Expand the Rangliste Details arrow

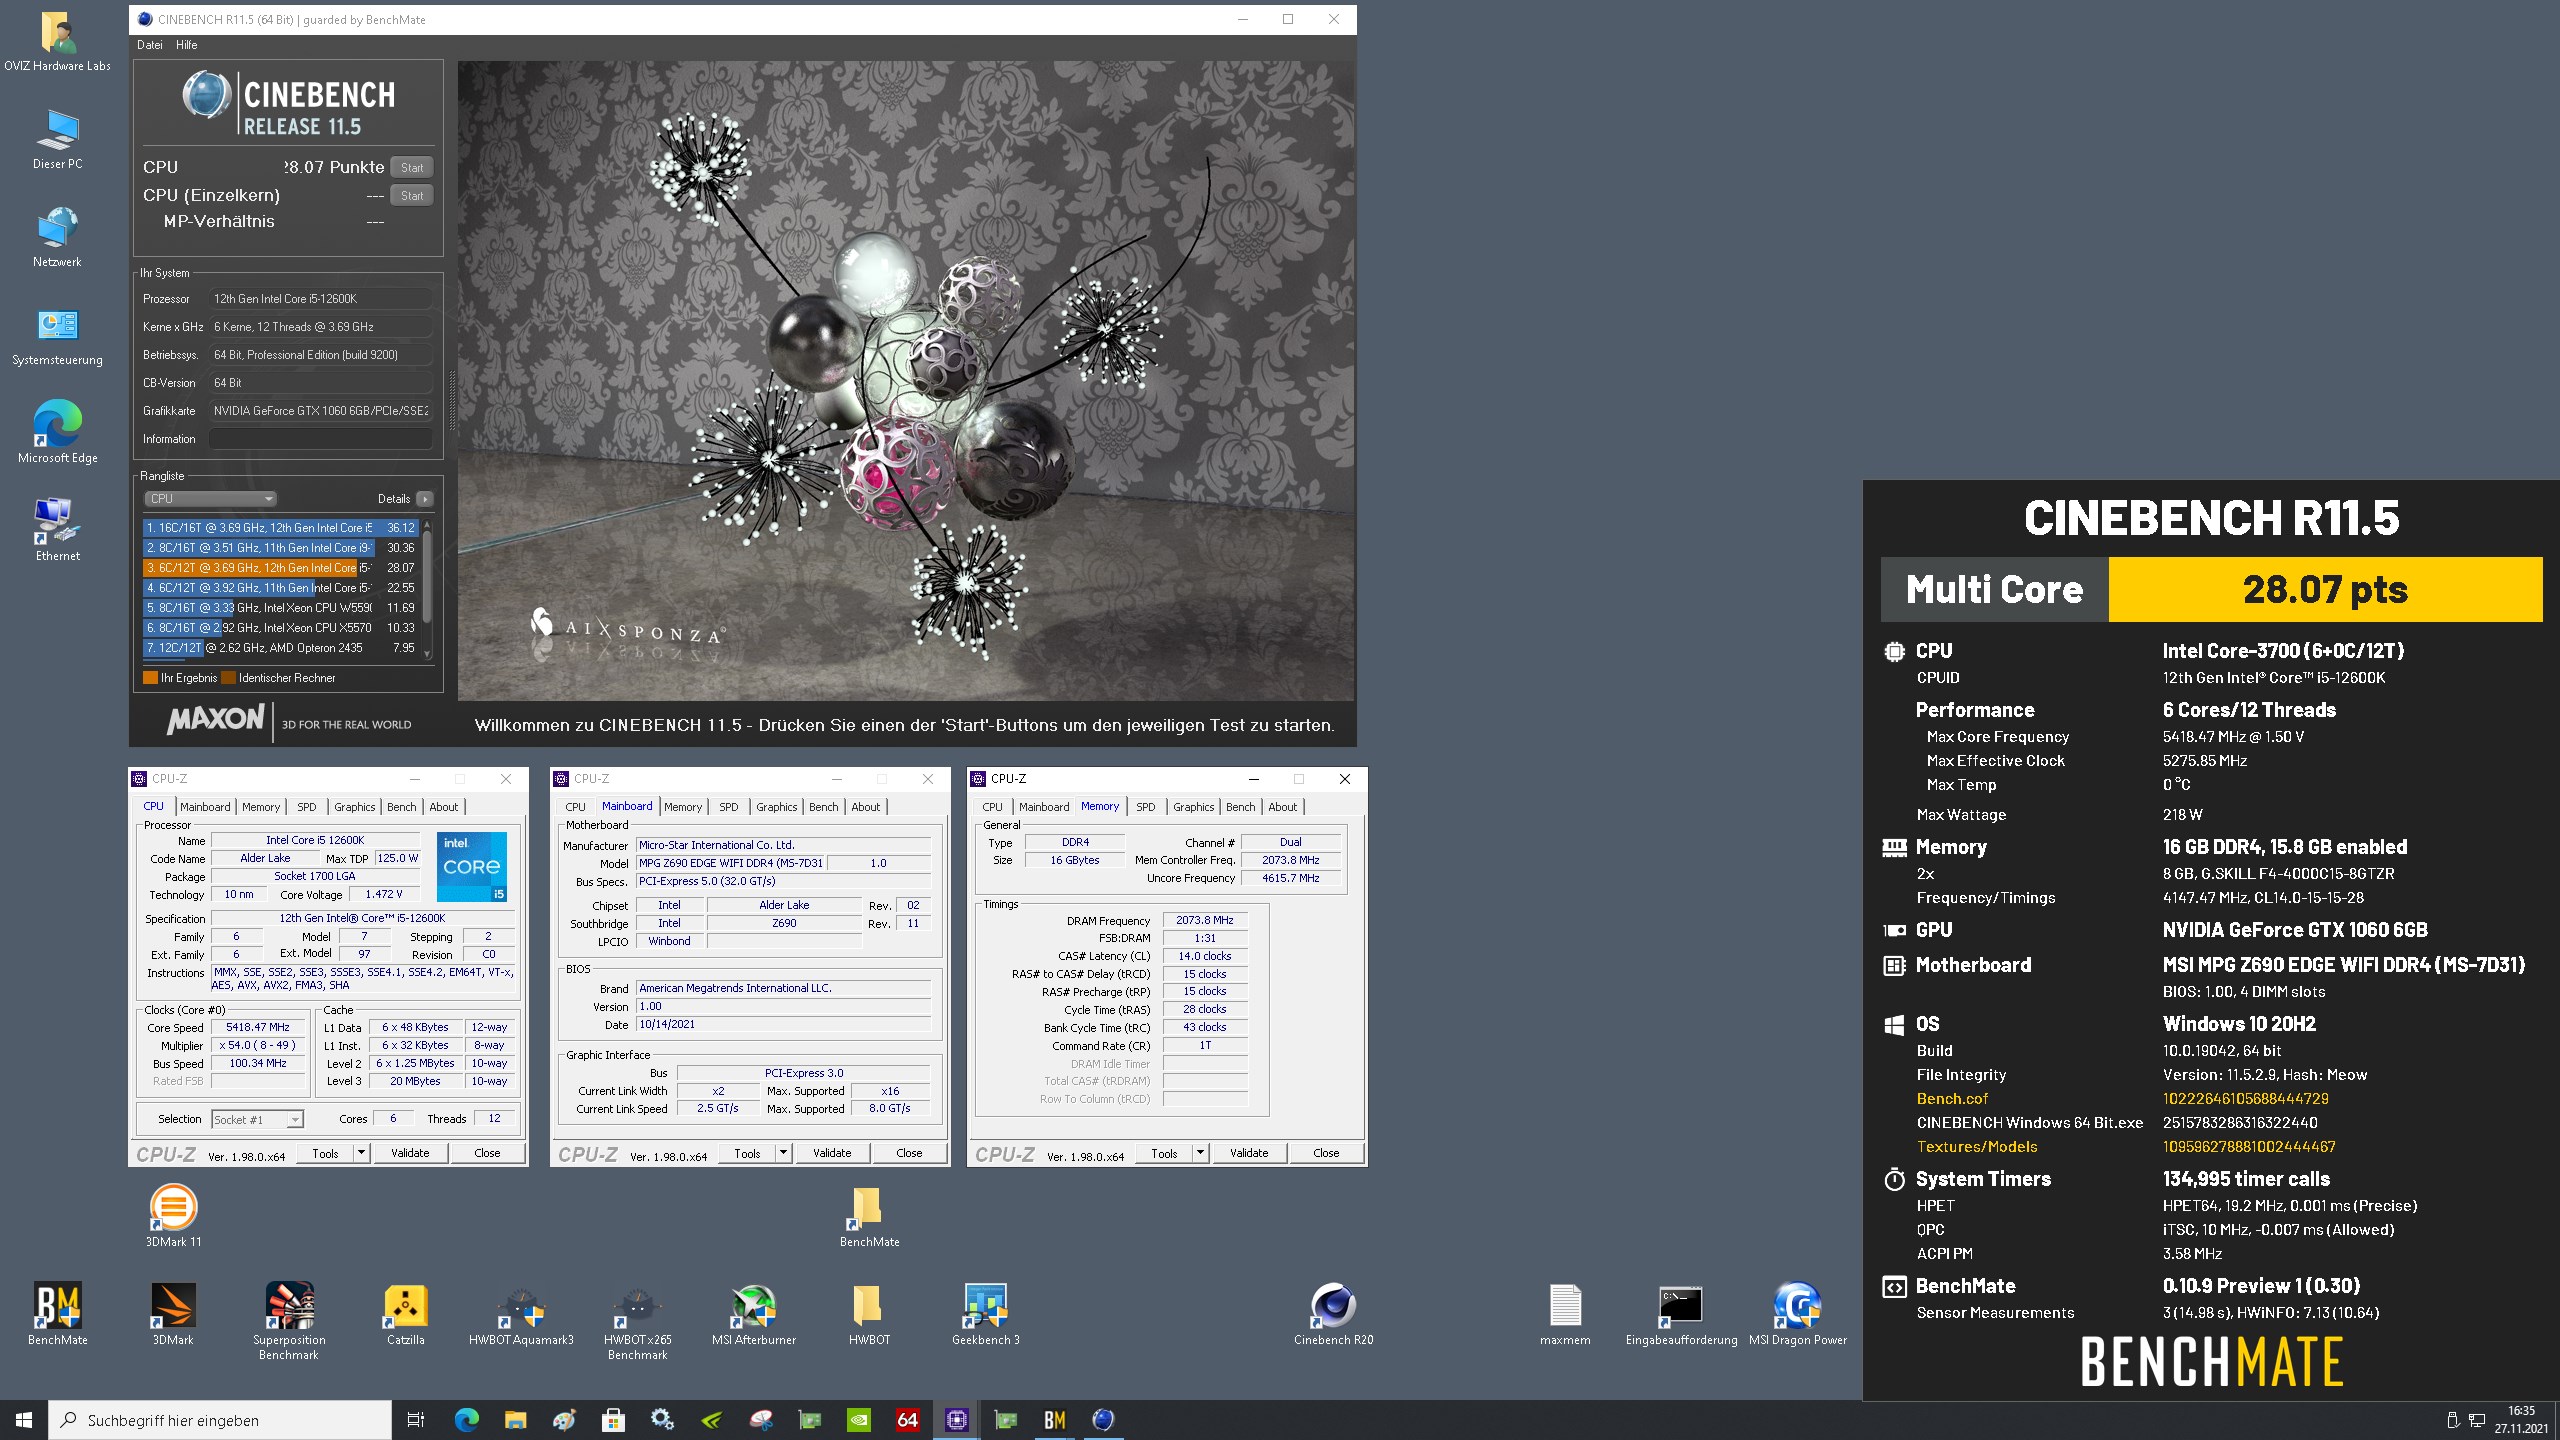tap(425, 498)
